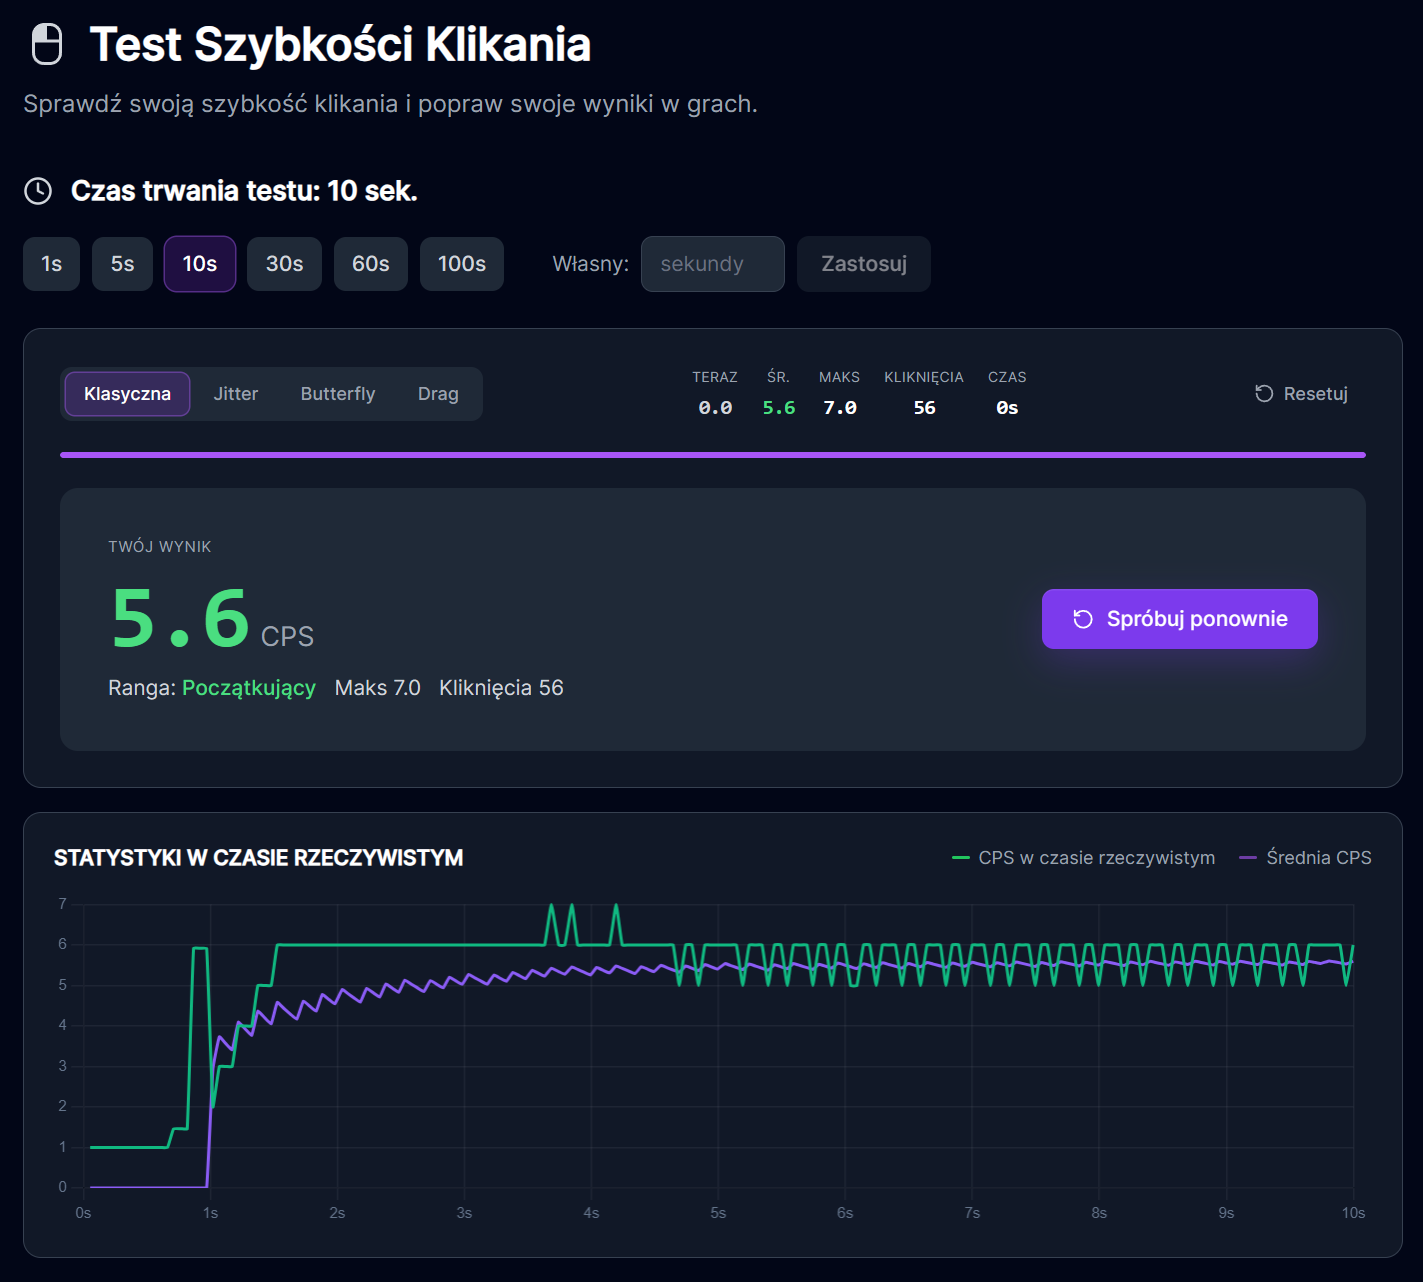Click the Test Szybkości Klikania title
This screenshot has height=1282, width=1423.
[340, 45]
